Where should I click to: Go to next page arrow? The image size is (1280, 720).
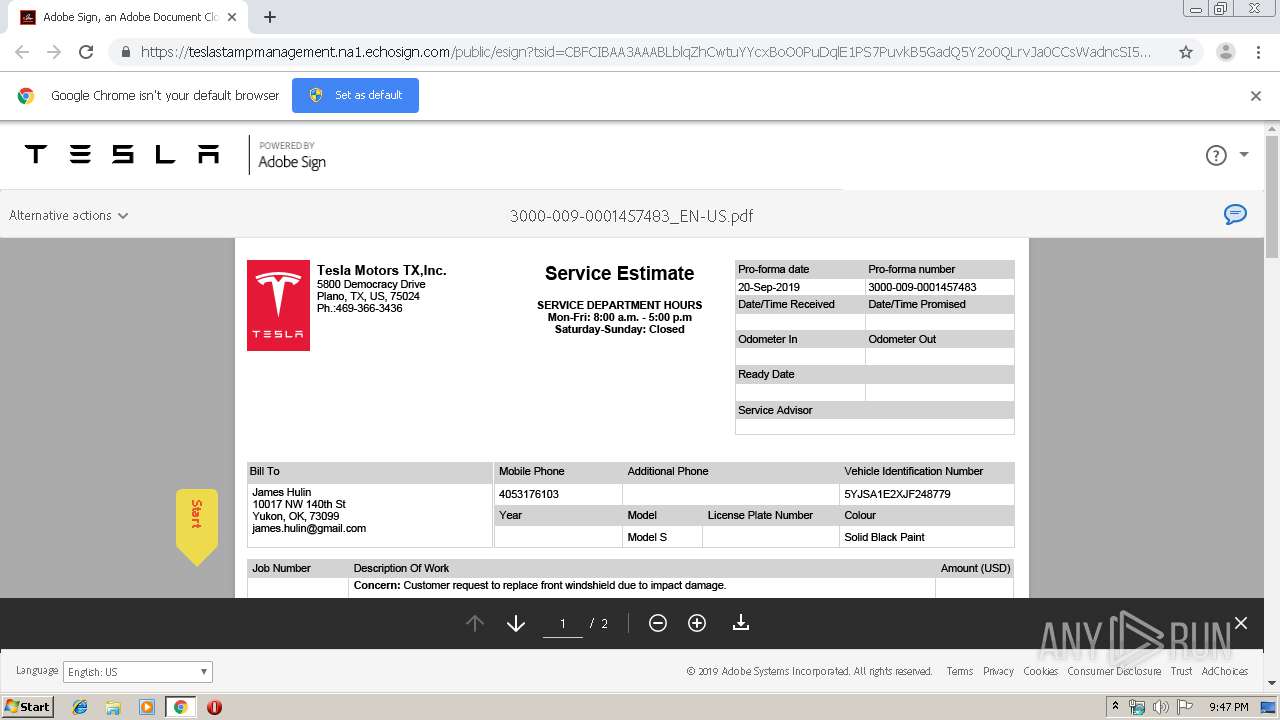click(x=516, y=623)
